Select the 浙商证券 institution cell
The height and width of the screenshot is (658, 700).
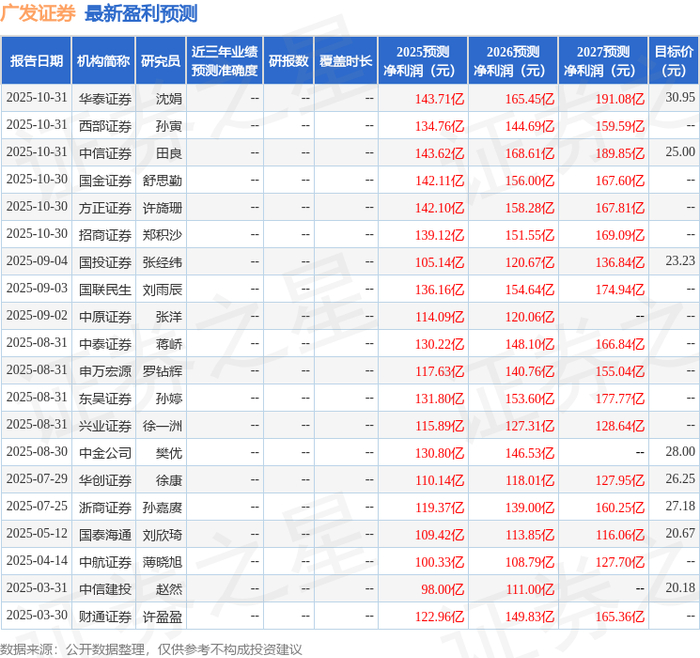105,507
